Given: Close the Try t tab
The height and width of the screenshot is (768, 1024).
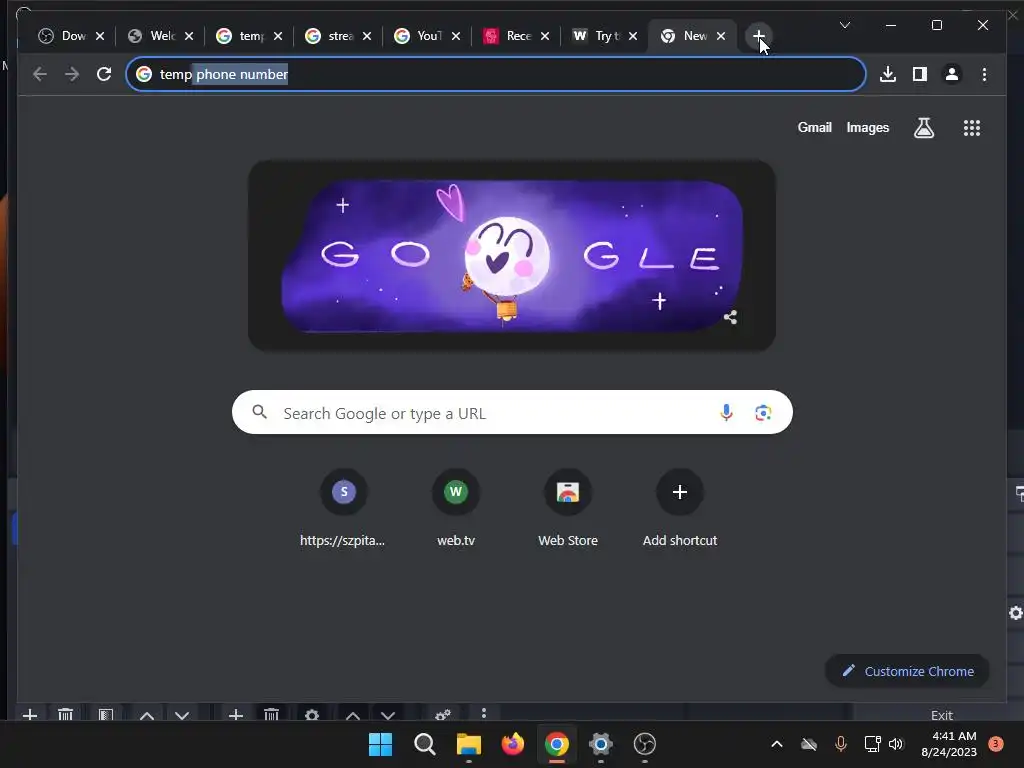Looking at the screenshot, I should point(633,36).
